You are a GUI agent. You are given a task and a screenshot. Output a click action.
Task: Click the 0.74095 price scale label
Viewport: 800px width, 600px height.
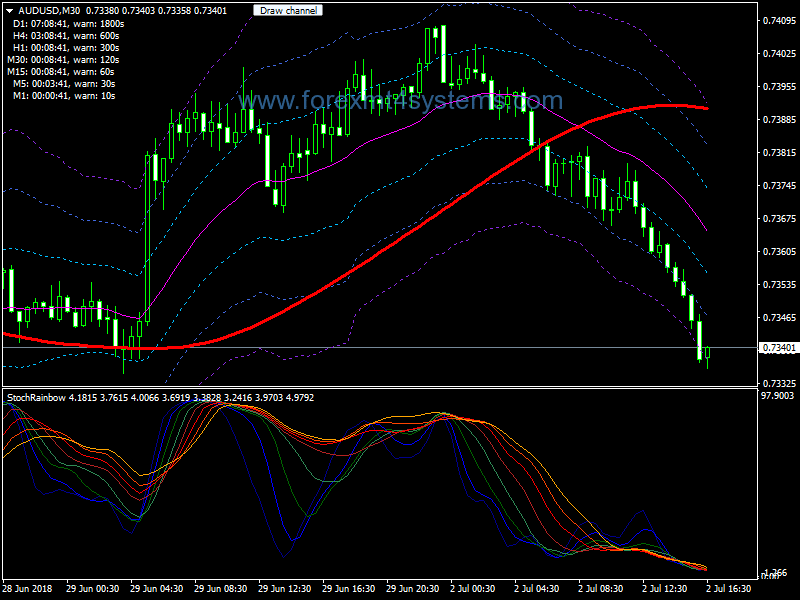pos(778,21)
